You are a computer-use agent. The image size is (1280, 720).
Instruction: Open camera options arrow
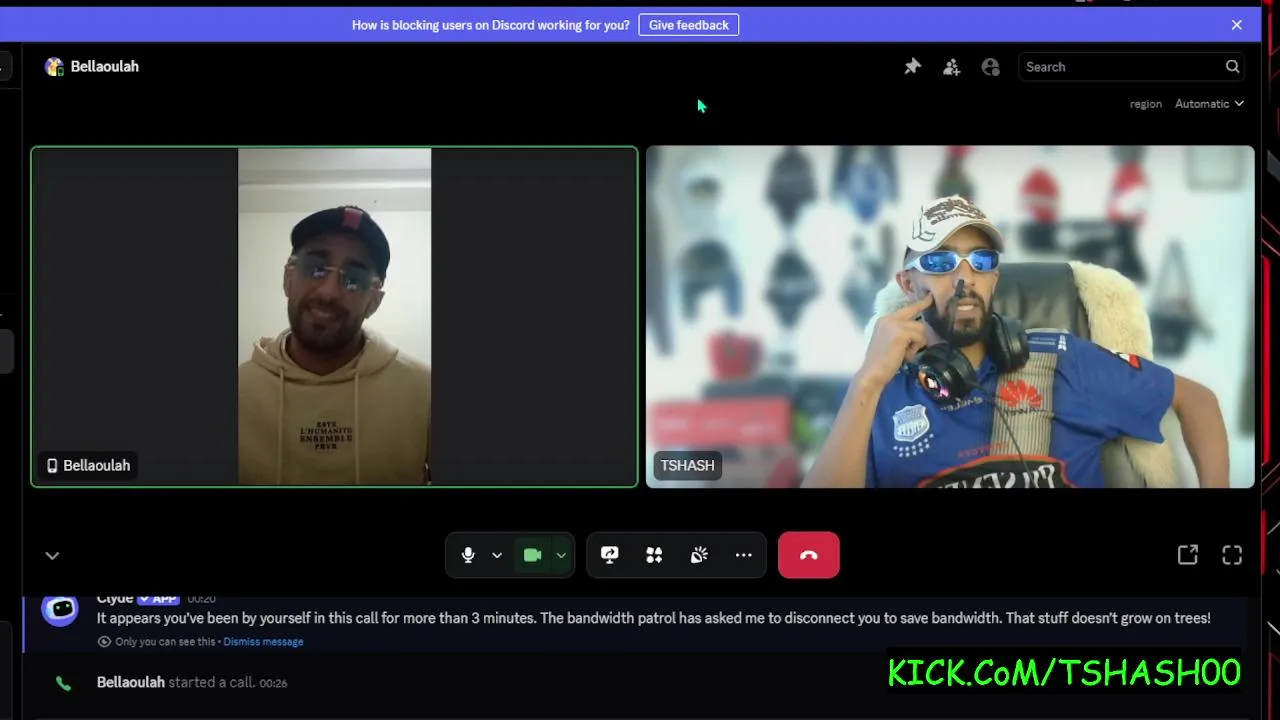click(x=561, y=555)
